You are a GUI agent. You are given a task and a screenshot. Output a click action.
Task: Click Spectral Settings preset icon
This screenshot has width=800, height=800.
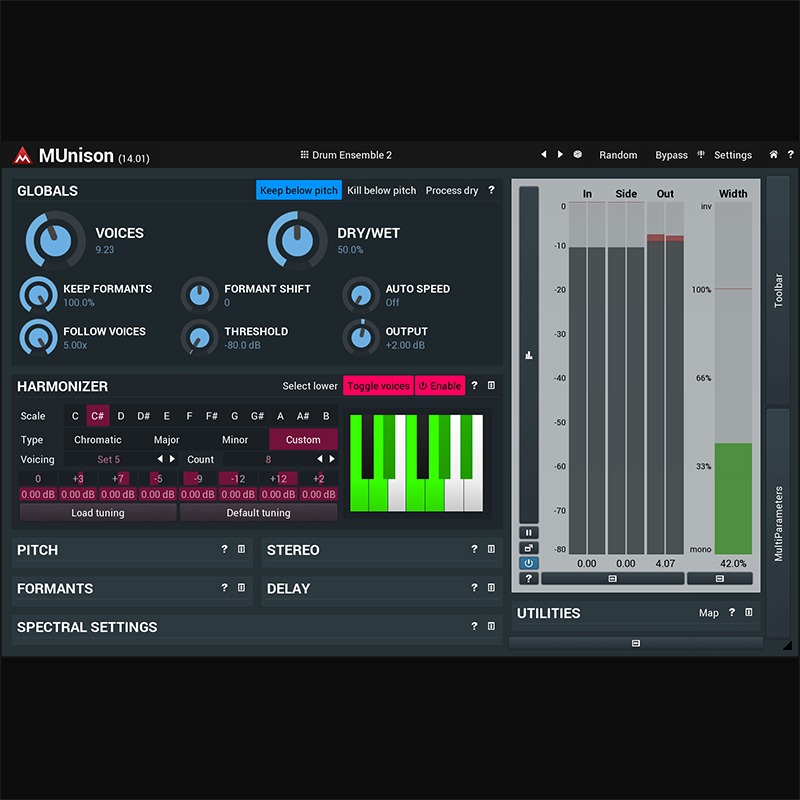[x=491, y=626]
